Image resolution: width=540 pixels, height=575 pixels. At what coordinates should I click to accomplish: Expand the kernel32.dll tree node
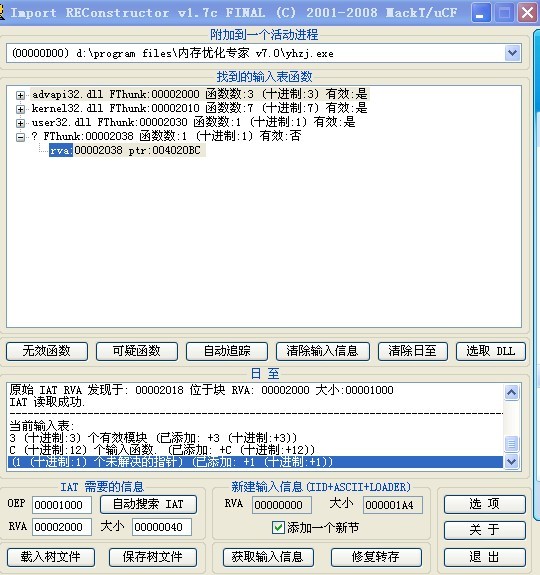pos(21,109)
